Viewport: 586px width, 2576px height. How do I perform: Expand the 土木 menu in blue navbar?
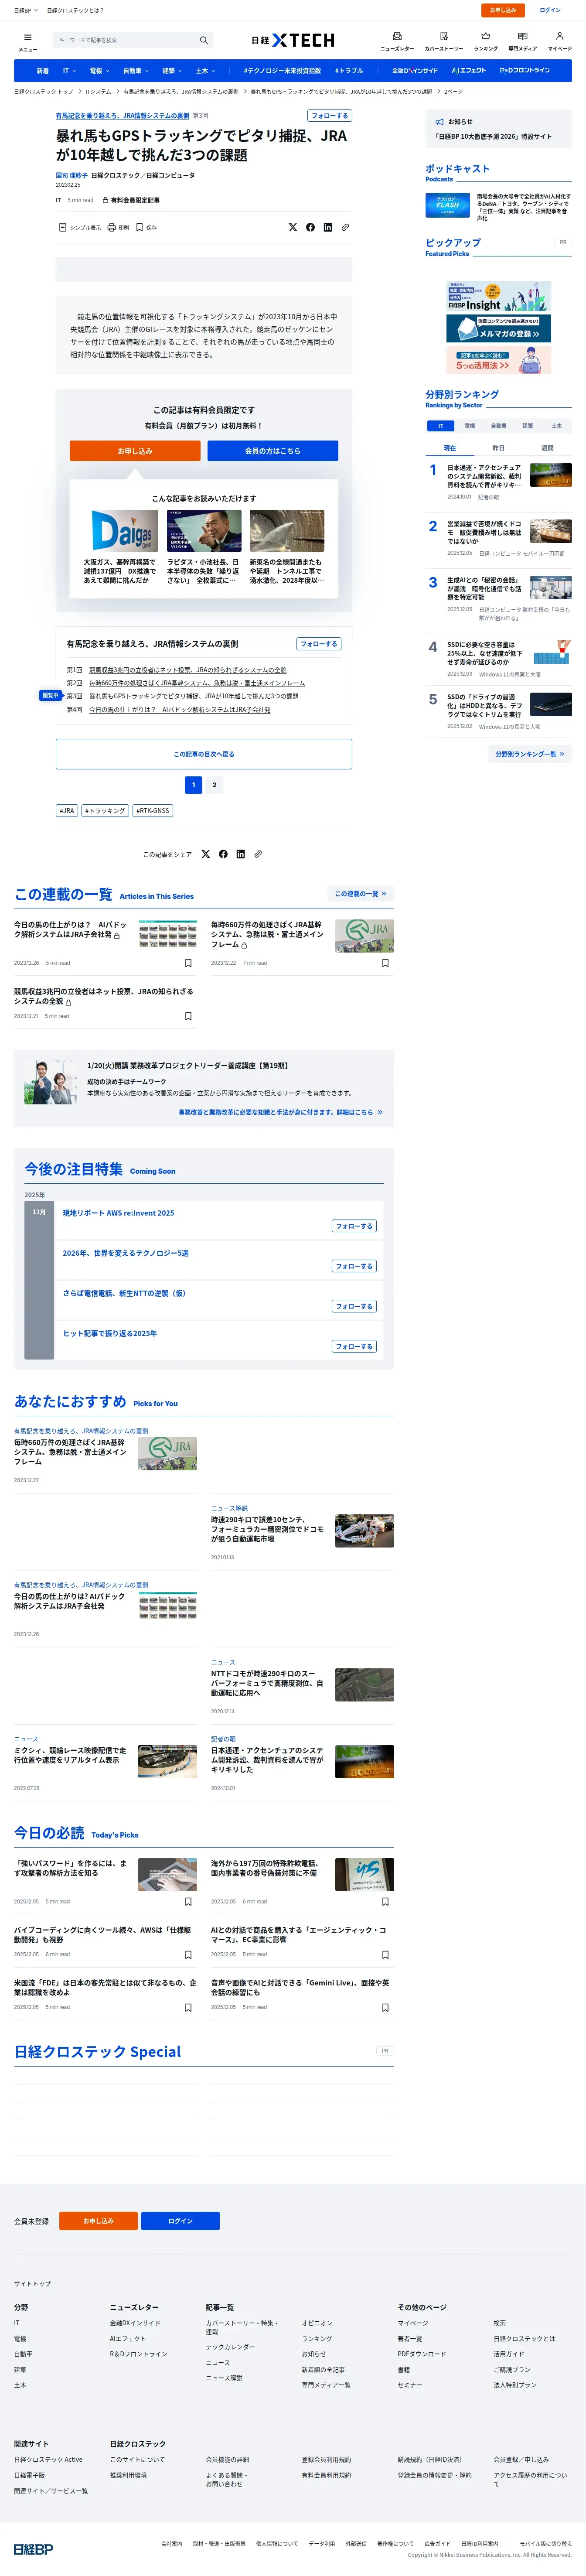pyautogui.click(x=205, y=71)
